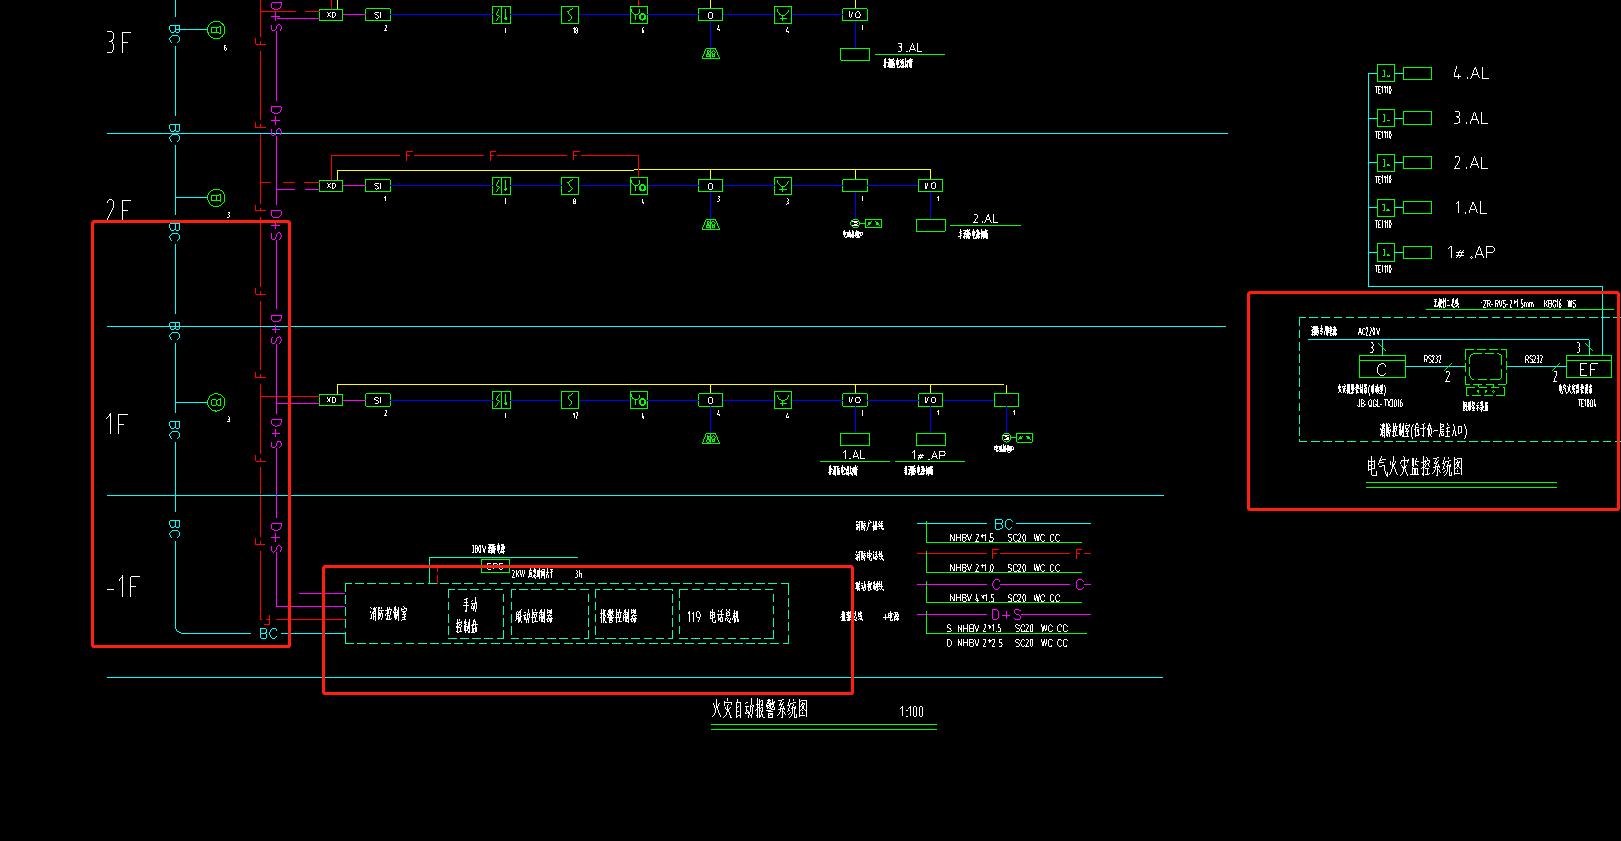The width and height of the screenshot is (1621, 841).
Task: Select the 1F floor label
Action: point(116,424)
